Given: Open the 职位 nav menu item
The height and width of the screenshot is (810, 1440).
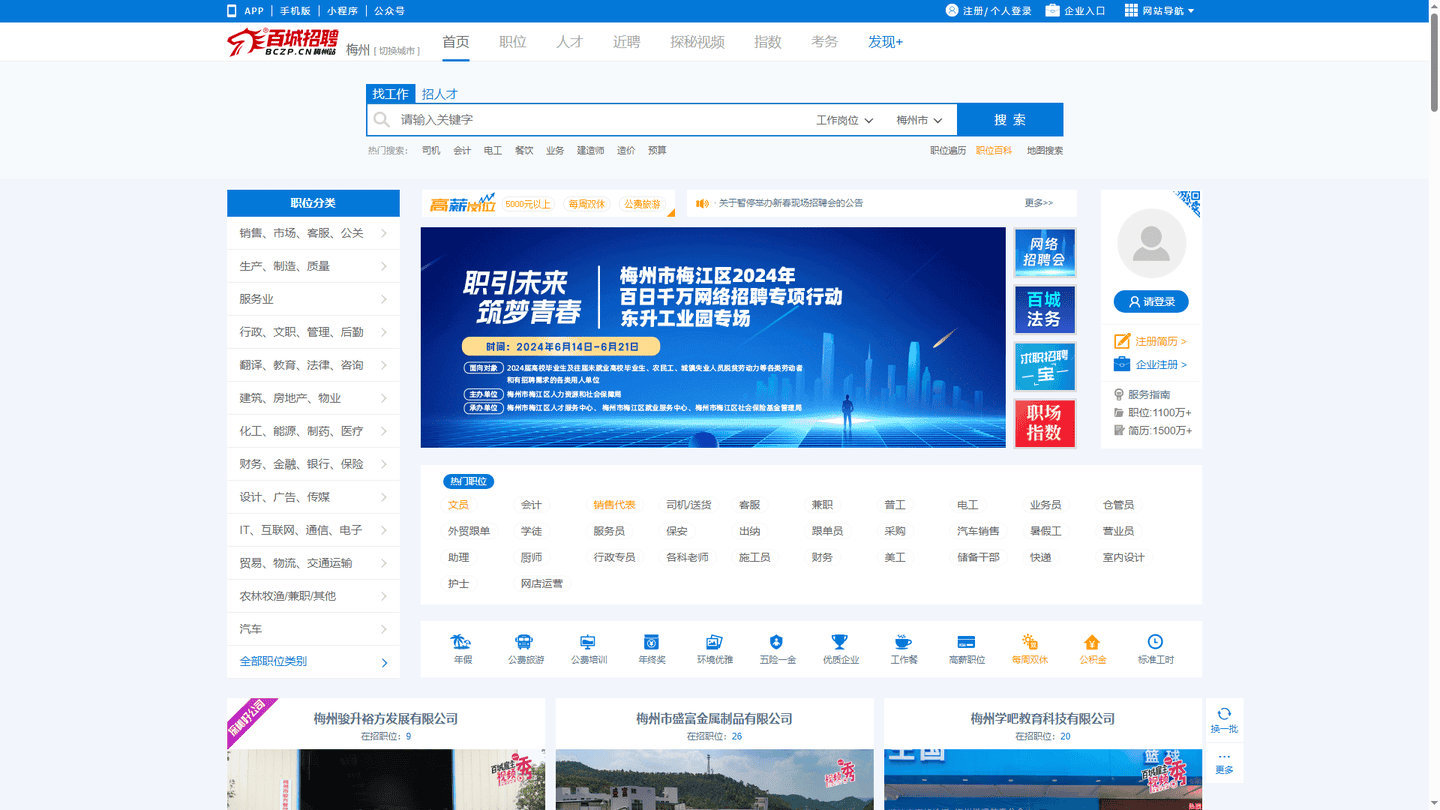Looking at the screenshot, I should click(513, 42).
